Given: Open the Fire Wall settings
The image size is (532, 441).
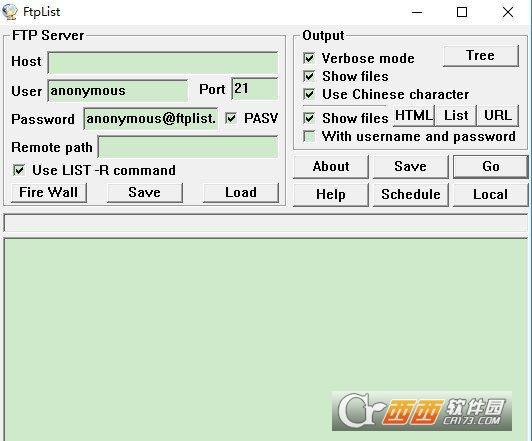Looking at the screenshot, I should [49, 193].
